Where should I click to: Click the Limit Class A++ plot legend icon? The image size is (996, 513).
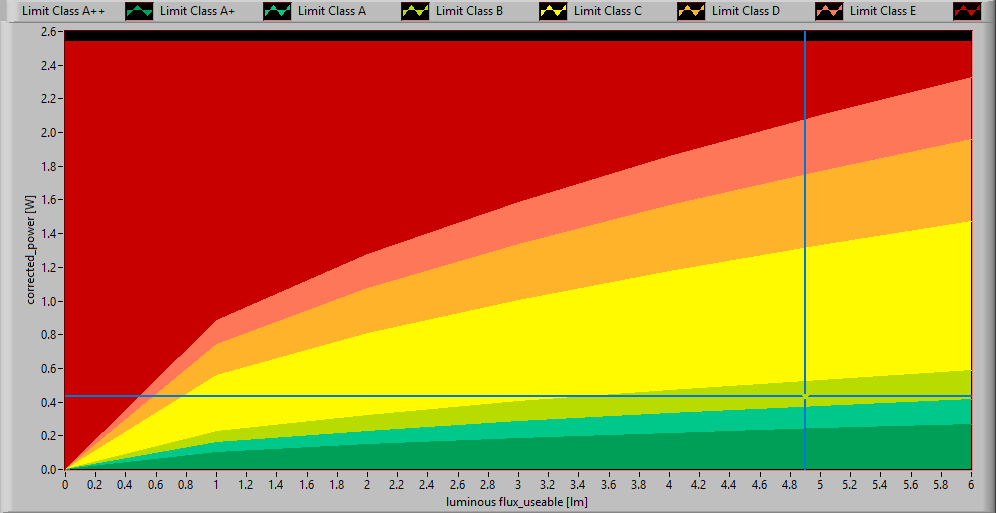tap(139, 12)
